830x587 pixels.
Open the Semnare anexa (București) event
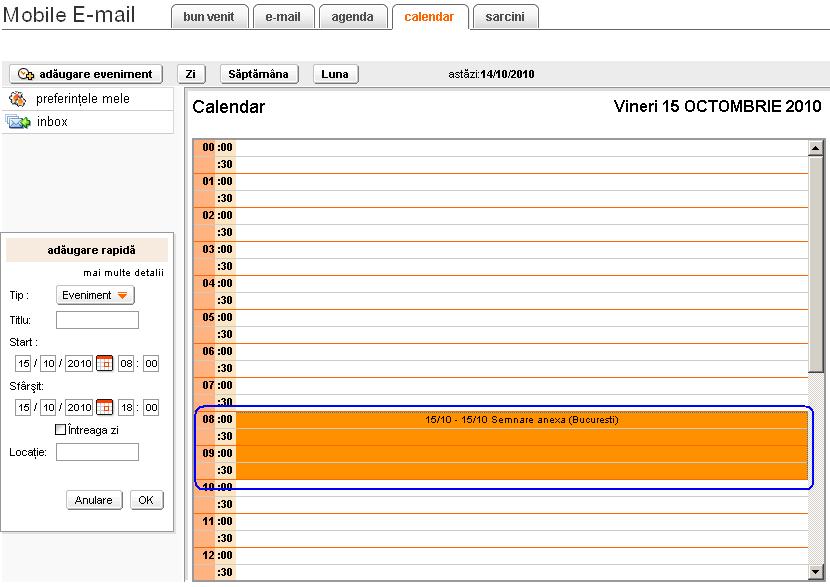(x=521, y=445)
